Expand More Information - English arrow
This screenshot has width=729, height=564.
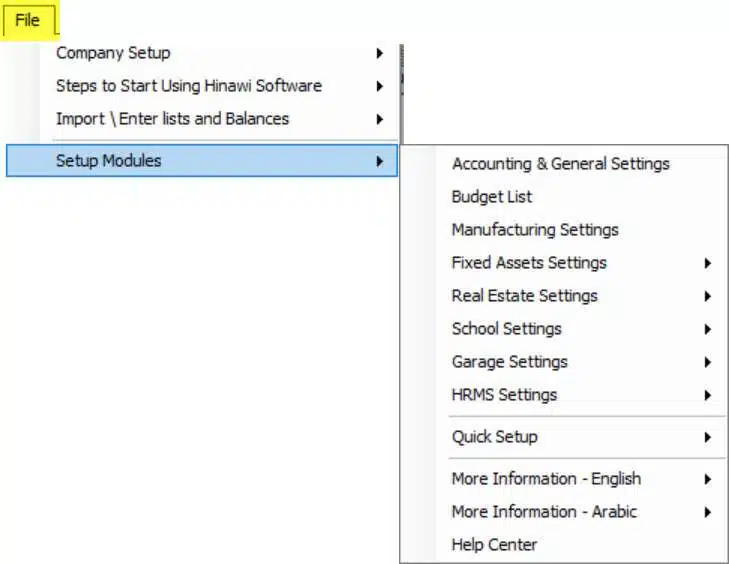click(x=707, y=479)
